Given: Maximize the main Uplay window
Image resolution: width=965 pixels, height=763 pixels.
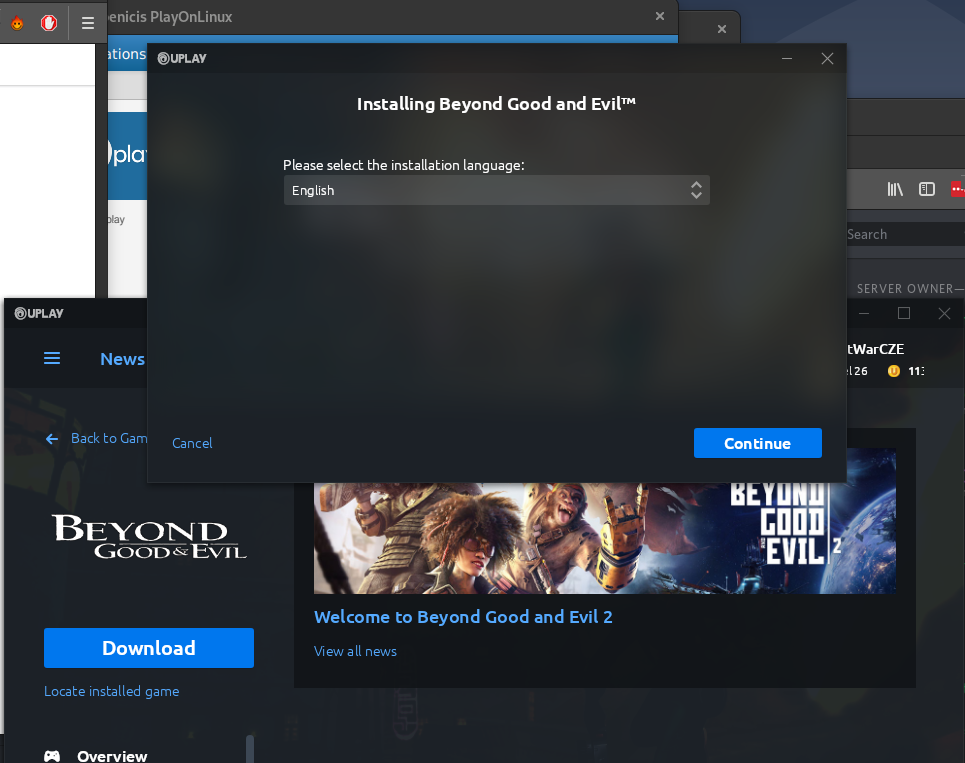Looking at the screenshot, I should click(904, 313).
